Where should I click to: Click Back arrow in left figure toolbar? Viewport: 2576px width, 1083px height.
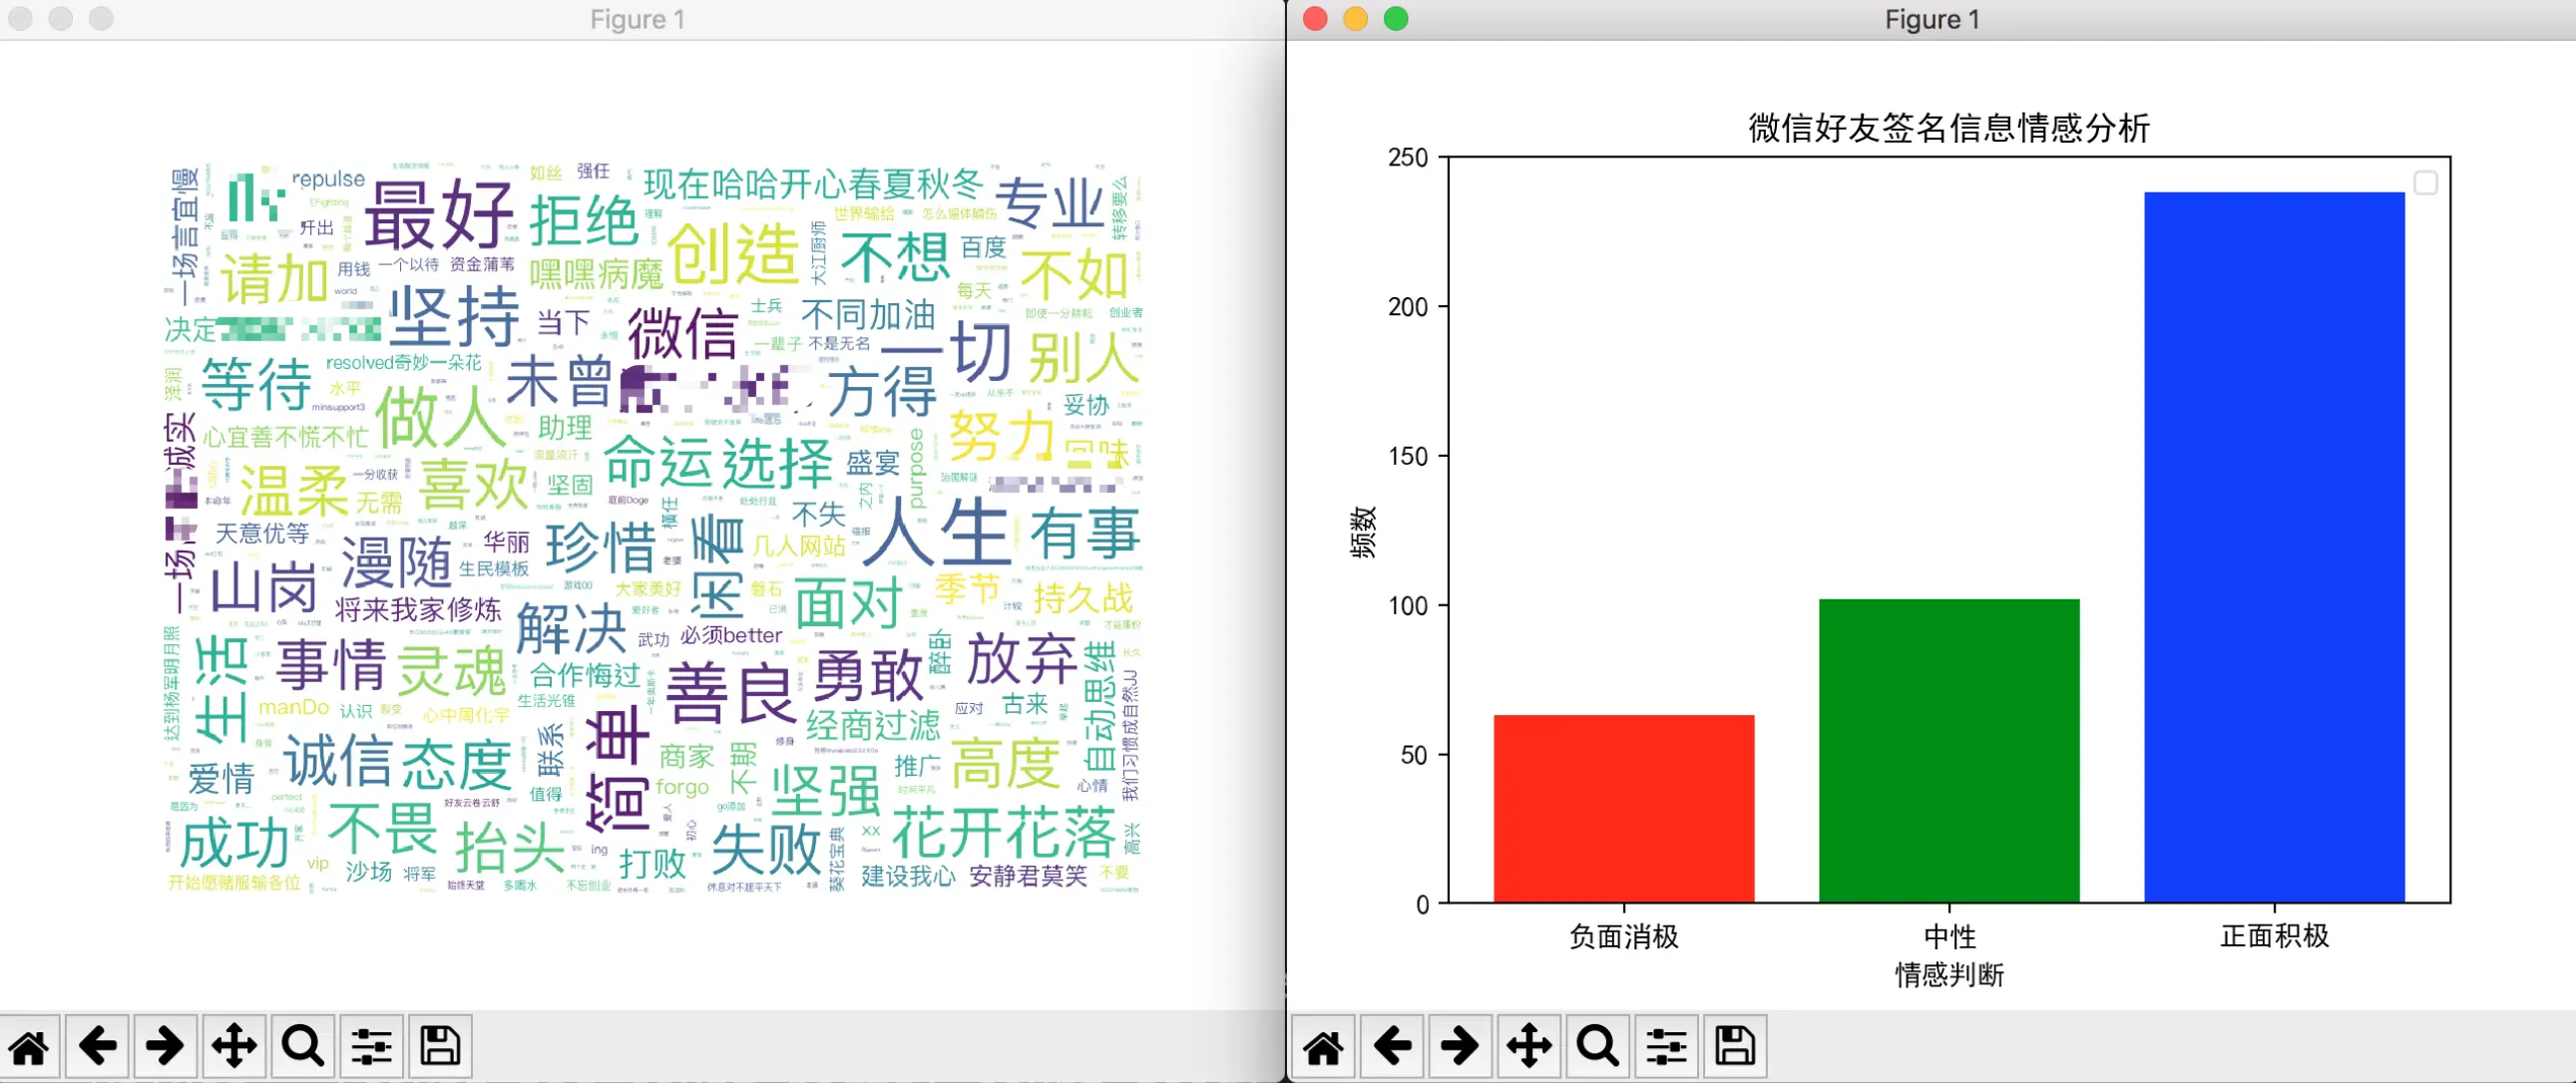tap(98, 1046)
